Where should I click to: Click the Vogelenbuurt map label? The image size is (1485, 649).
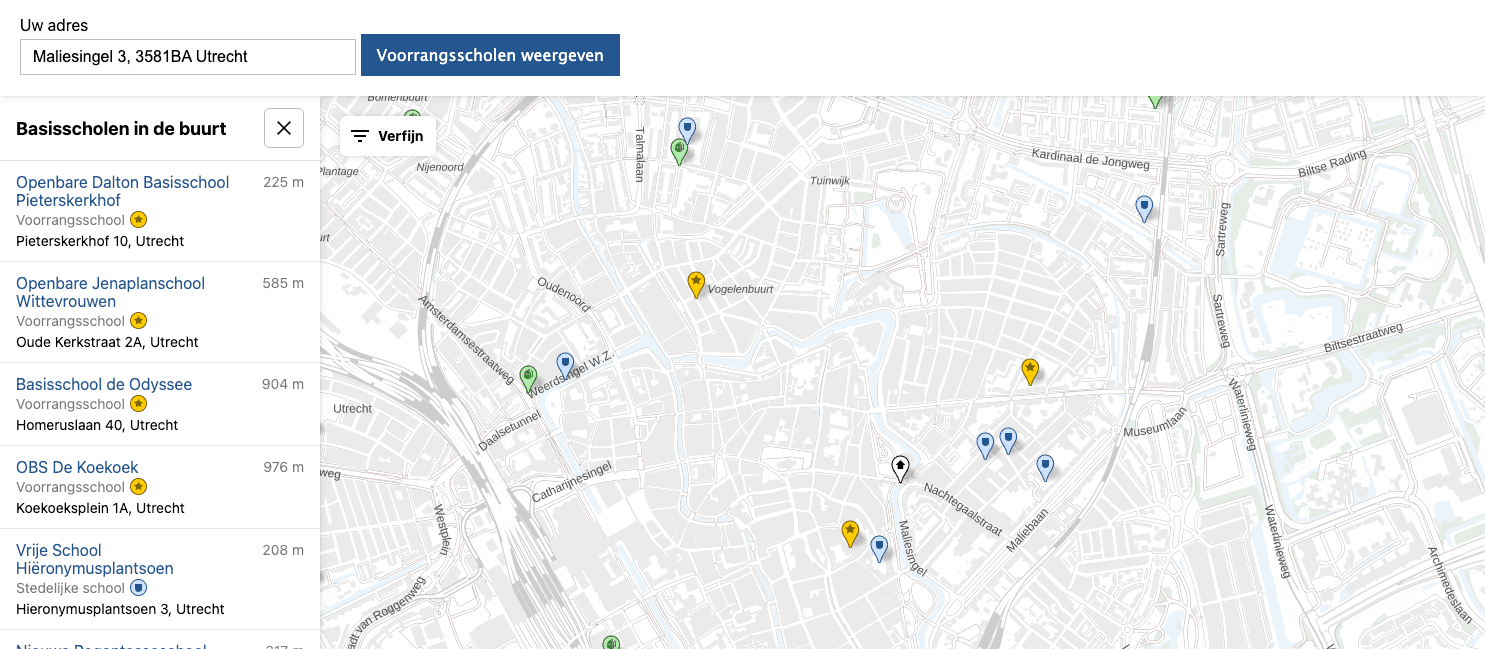(x=741, y=289)
